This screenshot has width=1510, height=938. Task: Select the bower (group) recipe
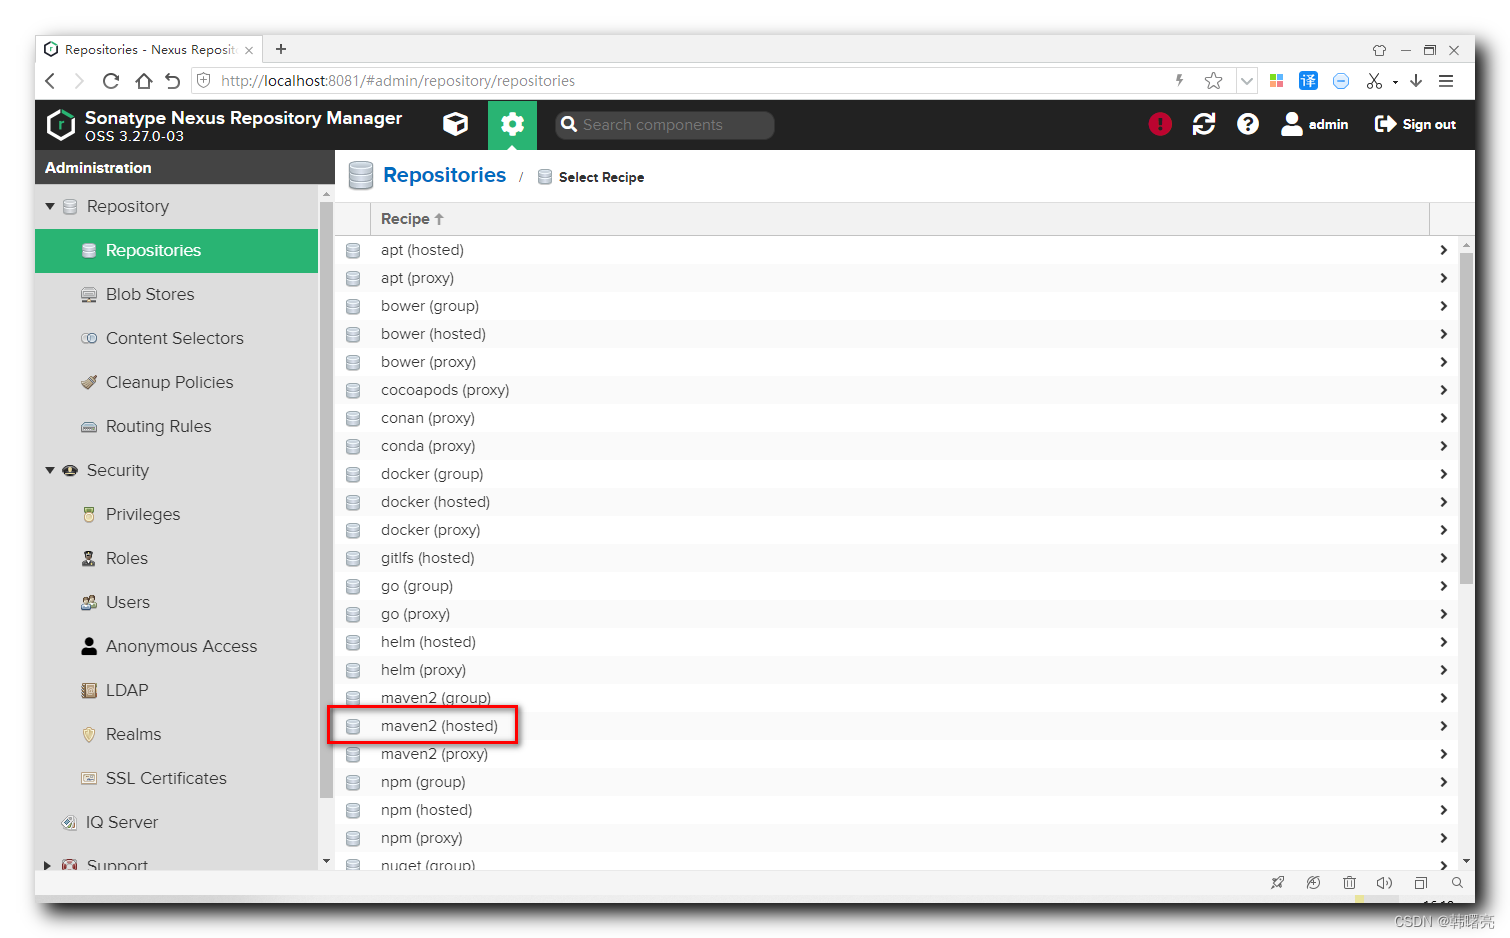[x=897, y=306]
